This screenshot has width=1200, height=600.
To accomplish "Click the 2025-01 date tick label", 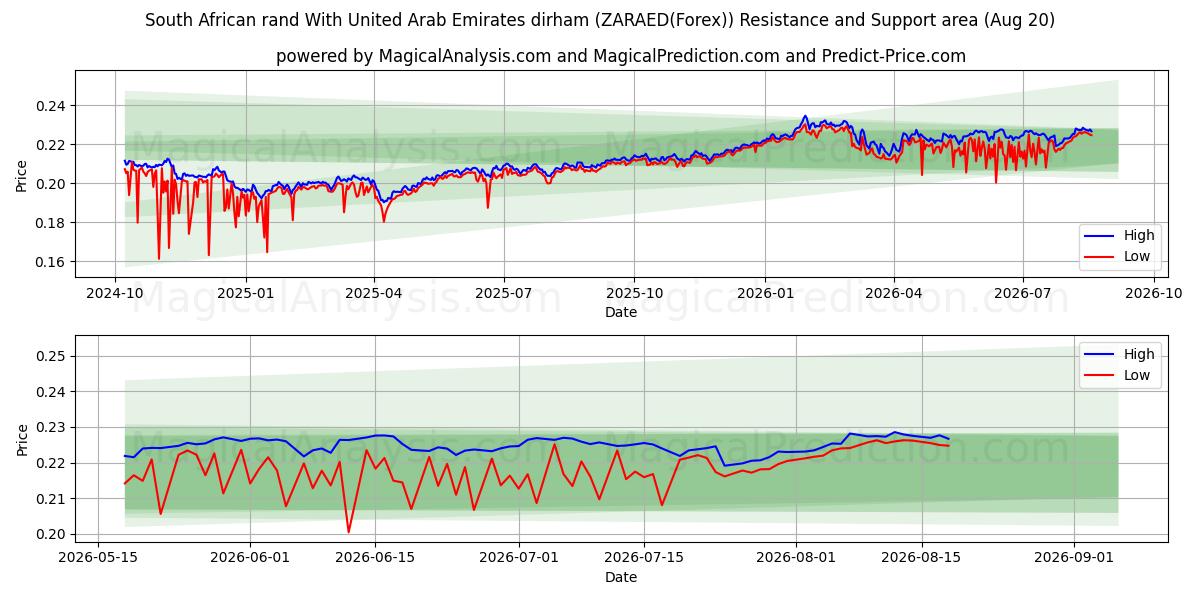I will (245, 293).
